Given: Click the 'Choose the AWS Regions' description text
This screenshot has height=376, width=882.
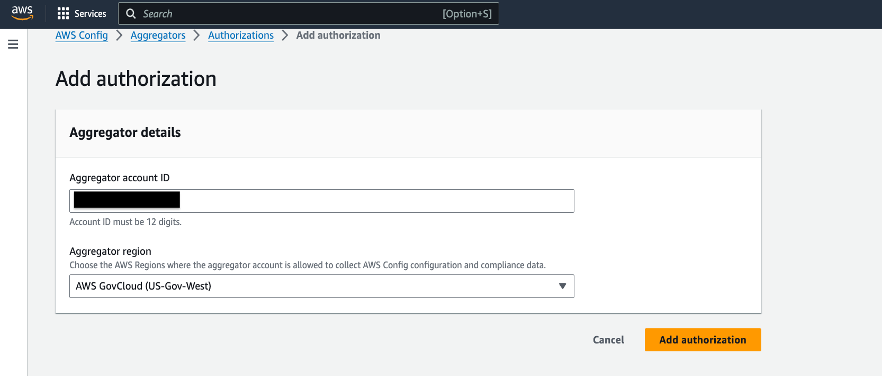Looking at the screenshot, I should [x=308, y=265].
